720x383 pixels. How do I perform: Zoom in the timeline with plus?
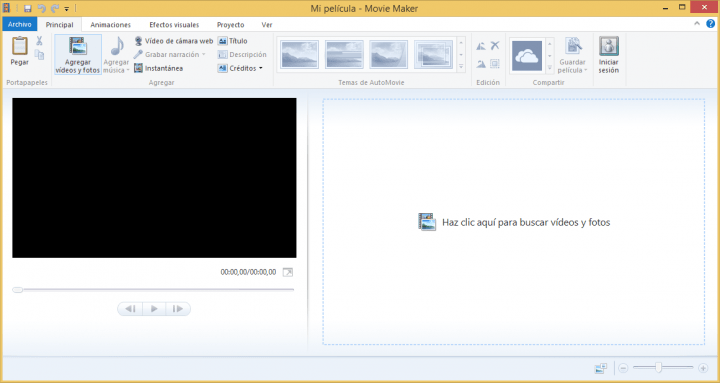[x=703, y=368]
